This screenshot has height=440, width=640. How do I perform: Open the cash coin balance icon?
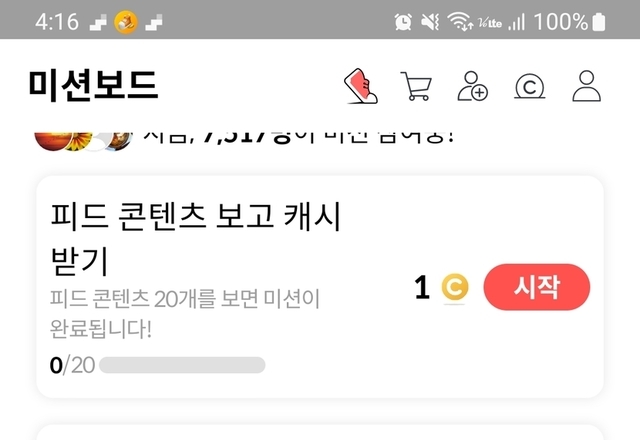pos(529,86)
